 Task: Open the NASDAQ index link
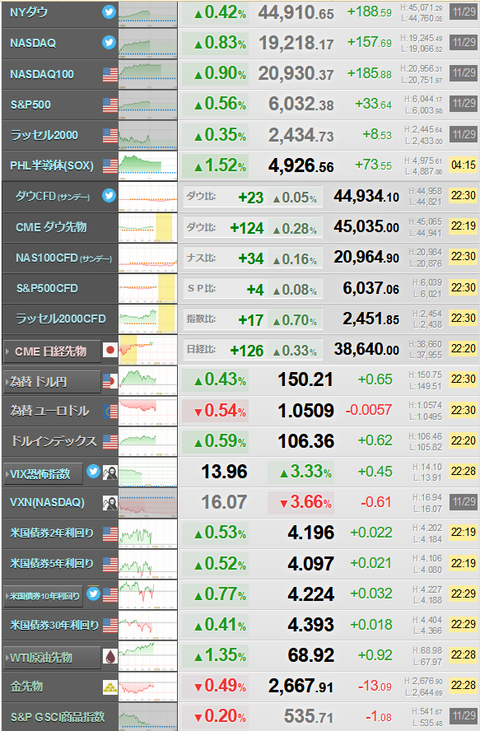33,43
